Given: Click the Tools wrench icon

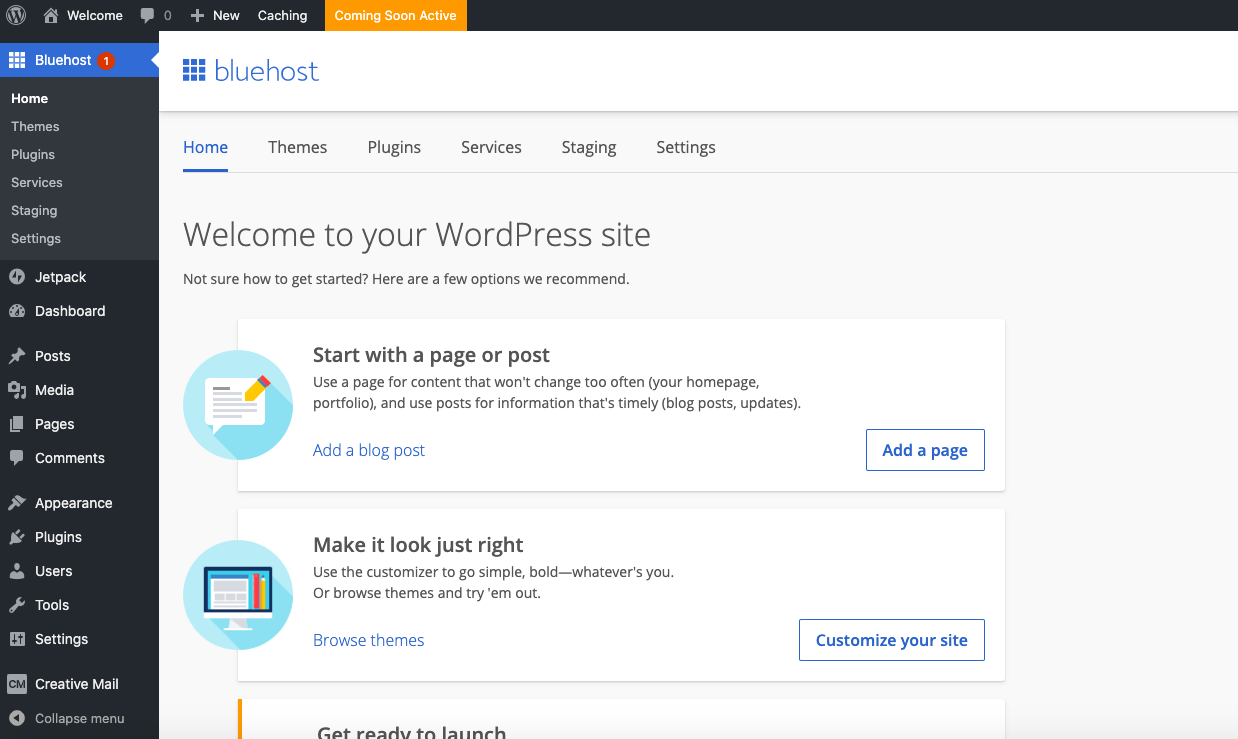Looking at the screenshot, I should tap(16, 605).
